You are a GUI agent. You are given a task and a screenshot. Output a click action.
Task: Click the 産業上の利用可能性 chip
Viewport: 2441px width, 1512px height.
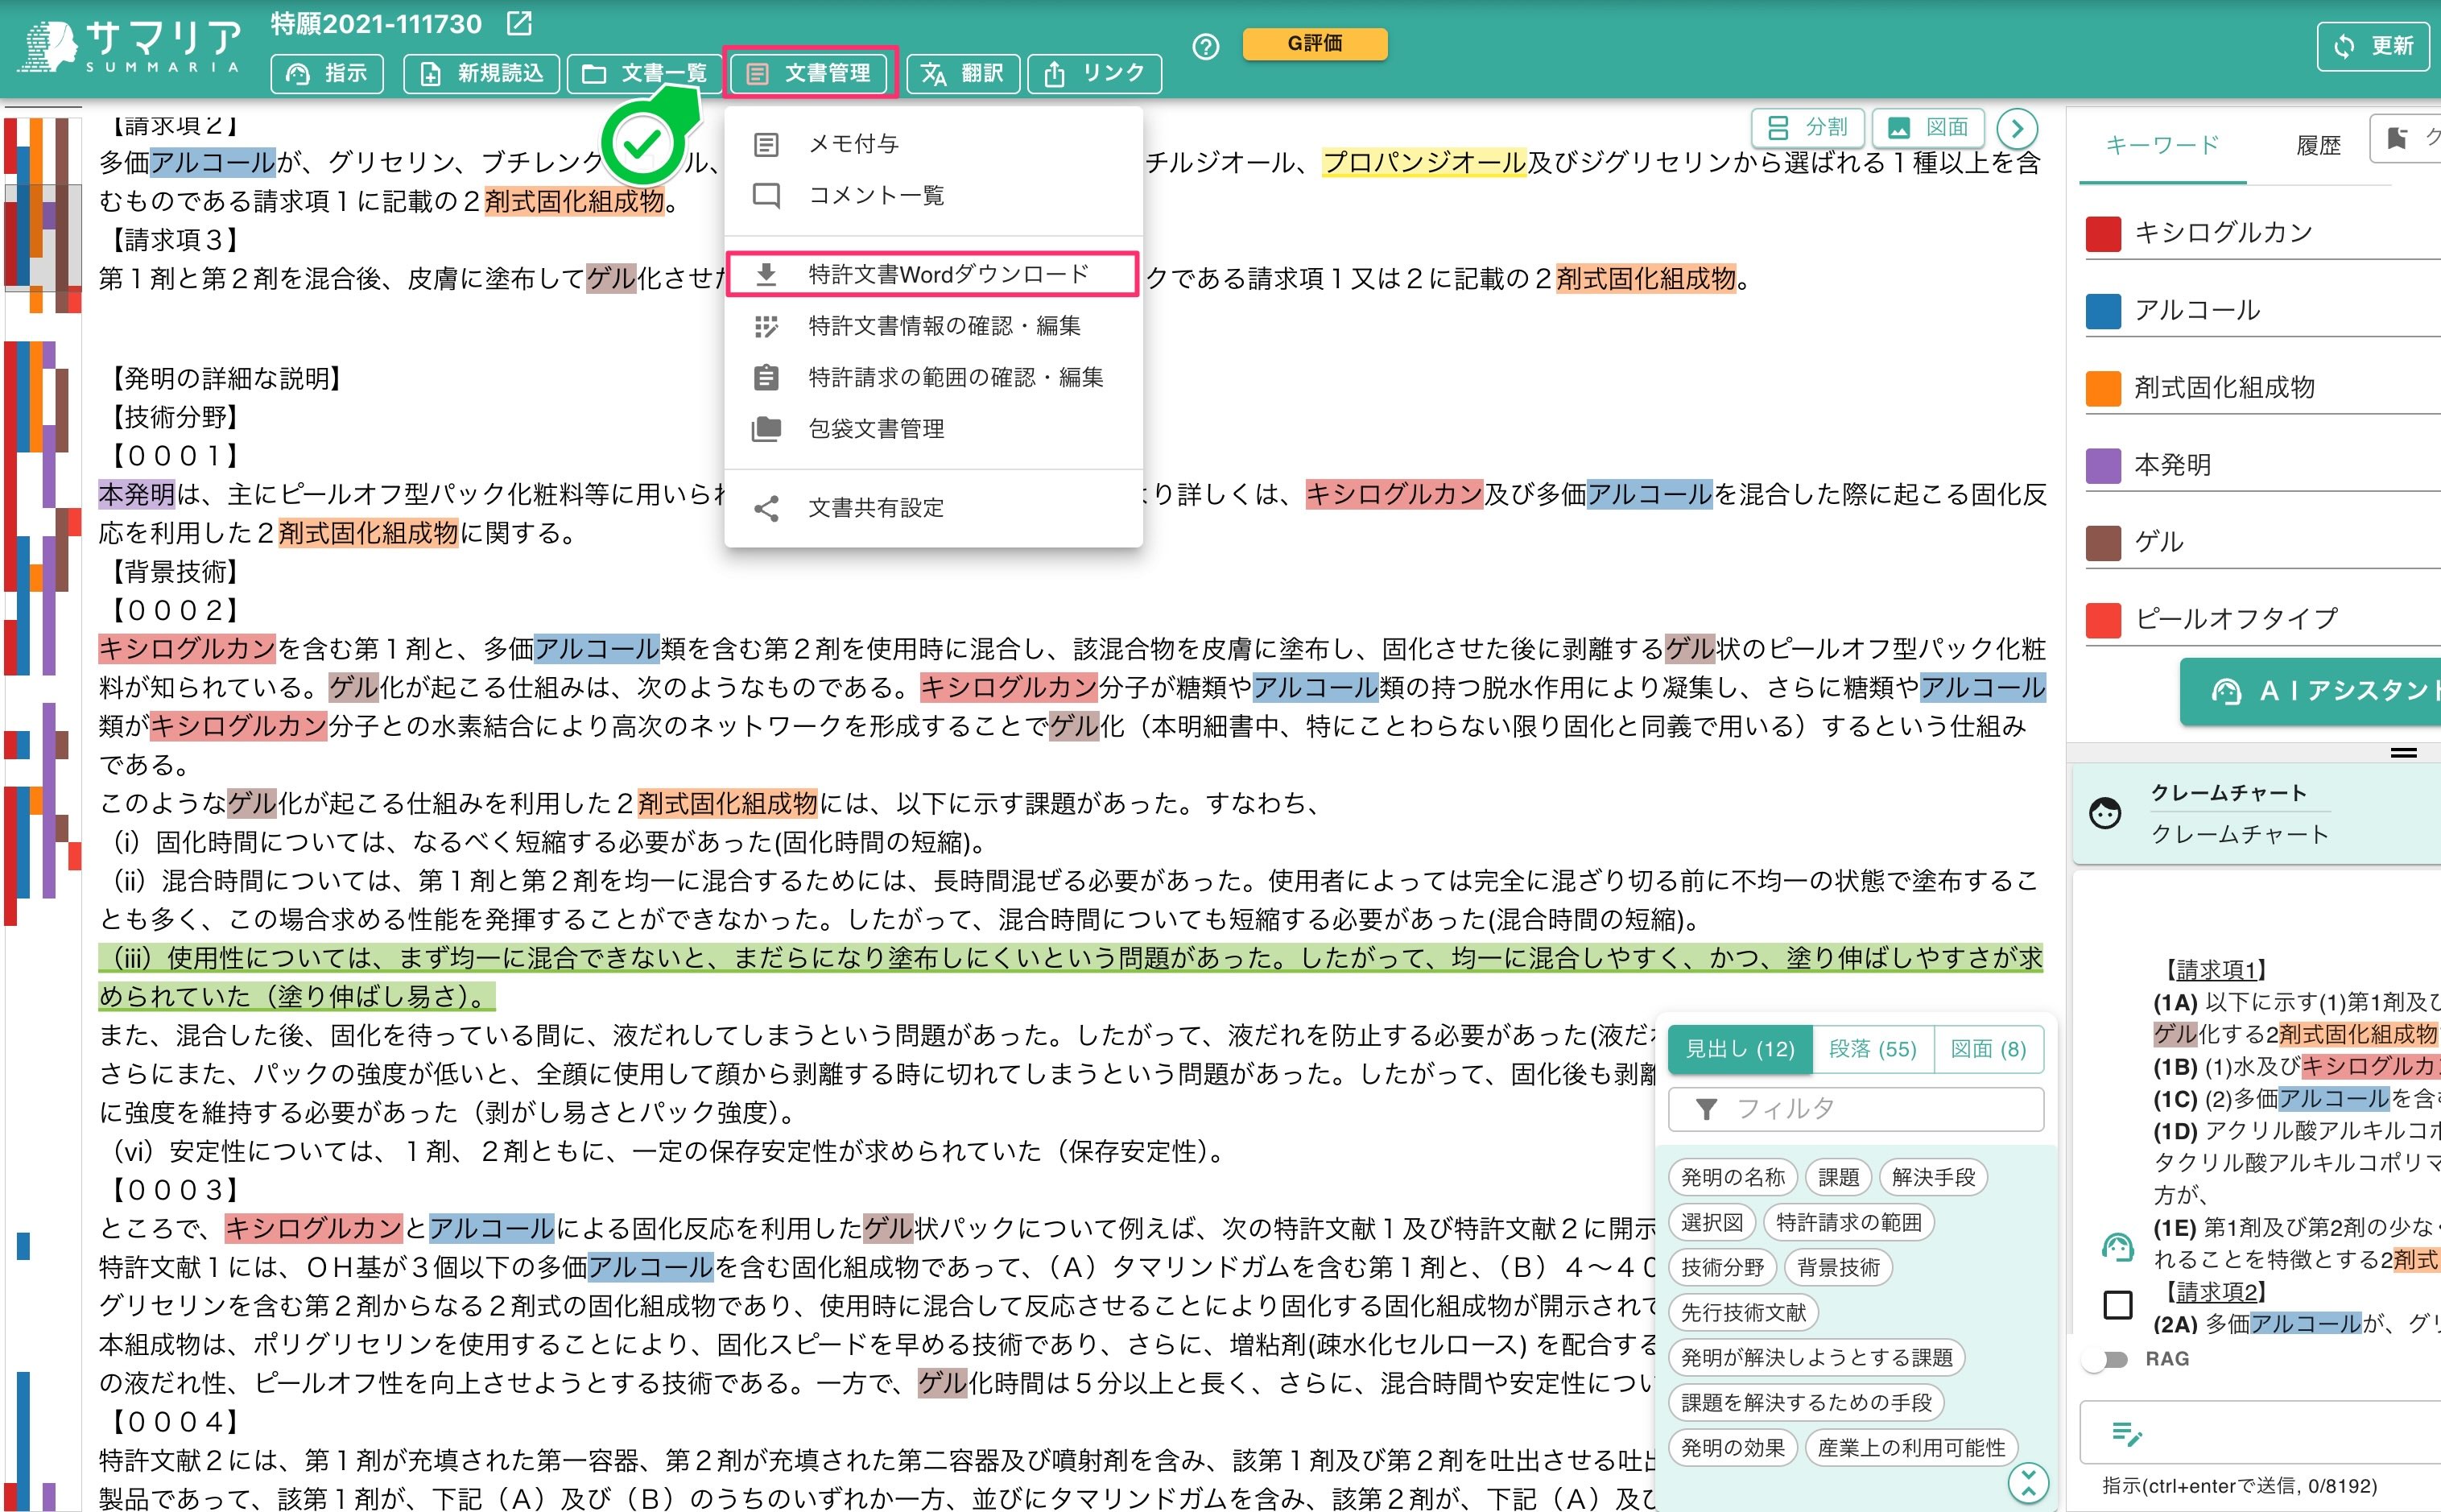click(1911, 1448)
